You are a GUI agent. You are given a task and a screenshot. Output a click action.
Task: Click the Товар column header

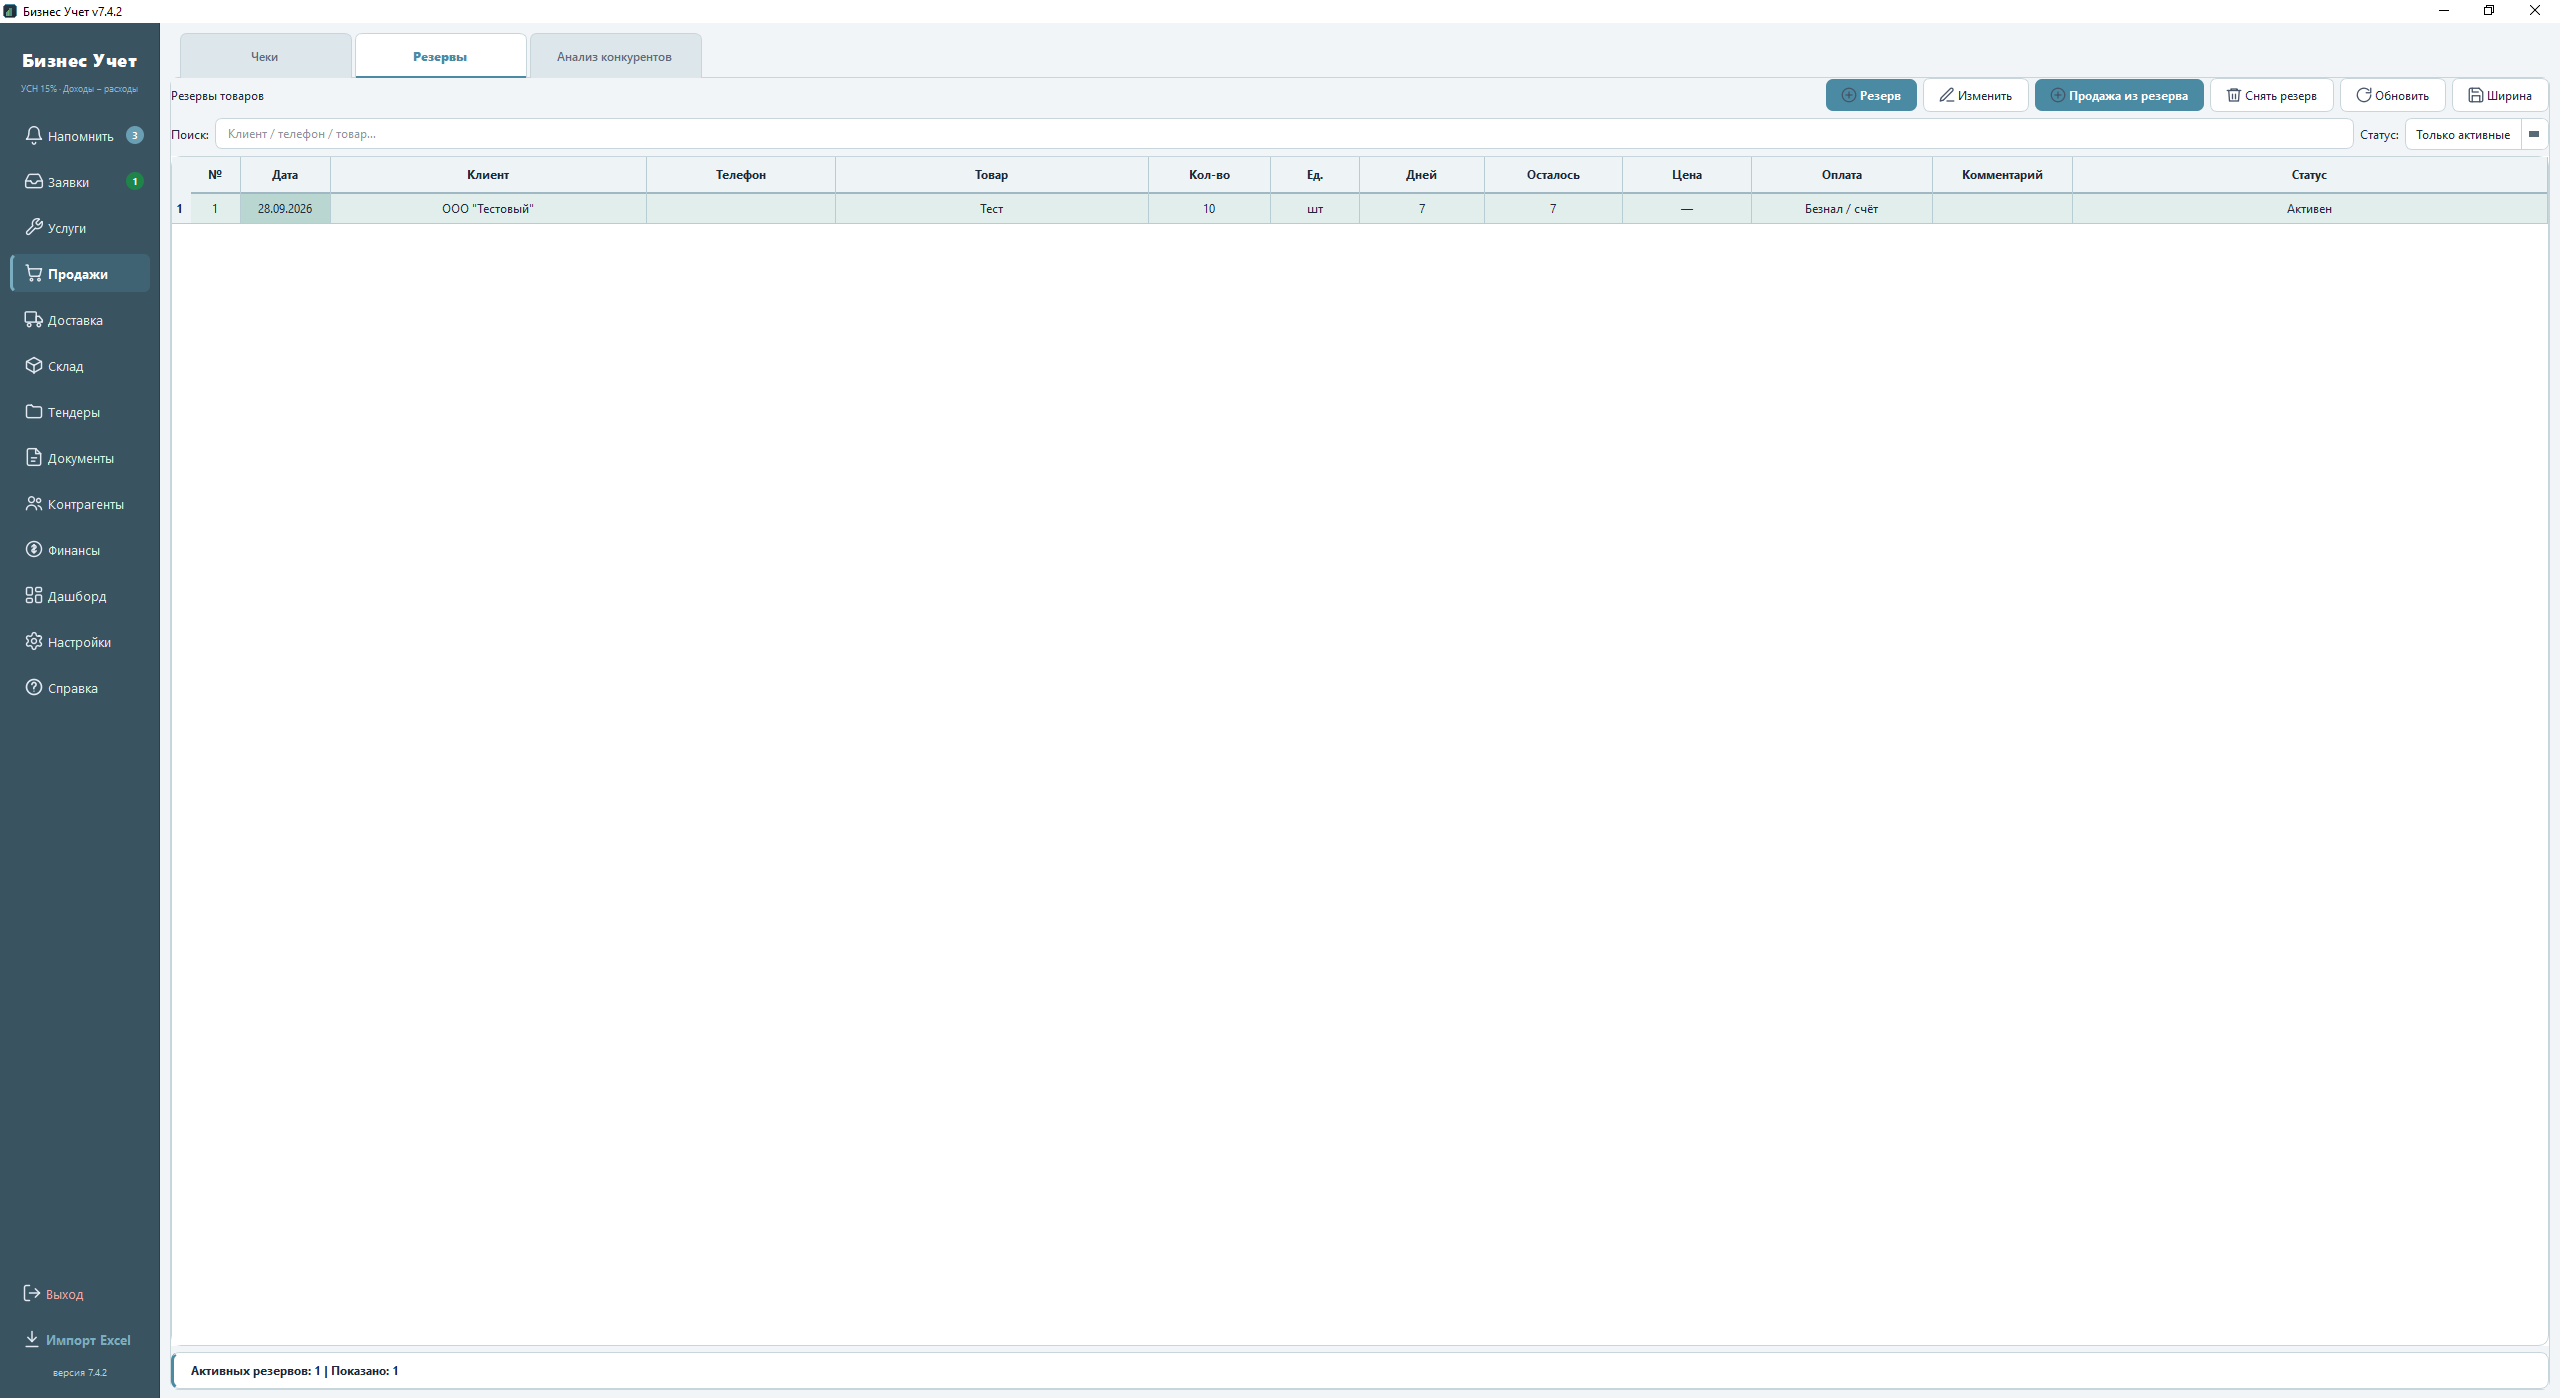(x=991, y=175)
